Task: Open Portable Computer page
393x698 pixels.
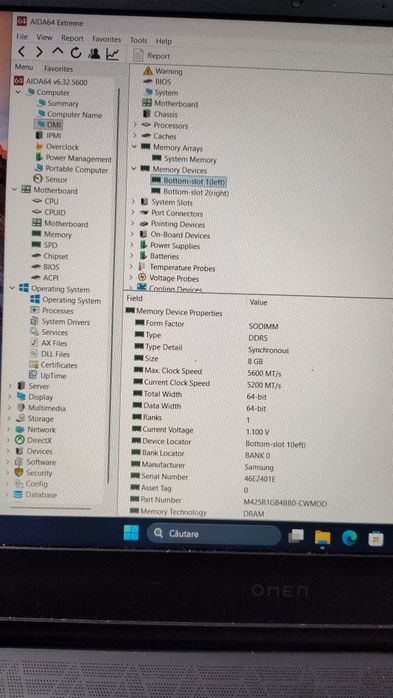Action: pyautogui.click(x=71, y=170)
